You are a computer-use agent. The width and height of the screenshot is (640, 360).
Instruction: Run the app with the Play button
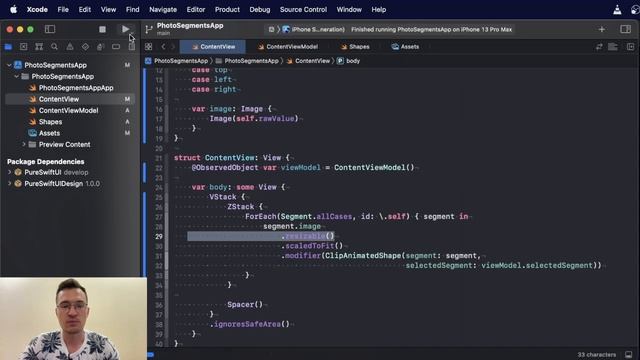(125, 29)
